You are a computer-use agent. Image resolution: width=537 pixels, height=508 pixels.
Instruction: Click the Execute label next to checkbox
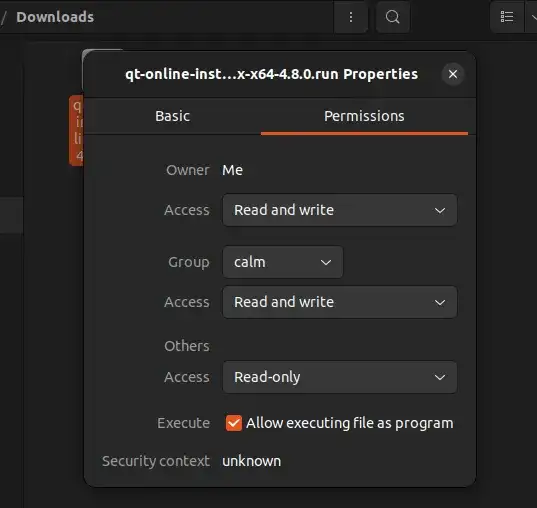(184, 423)
